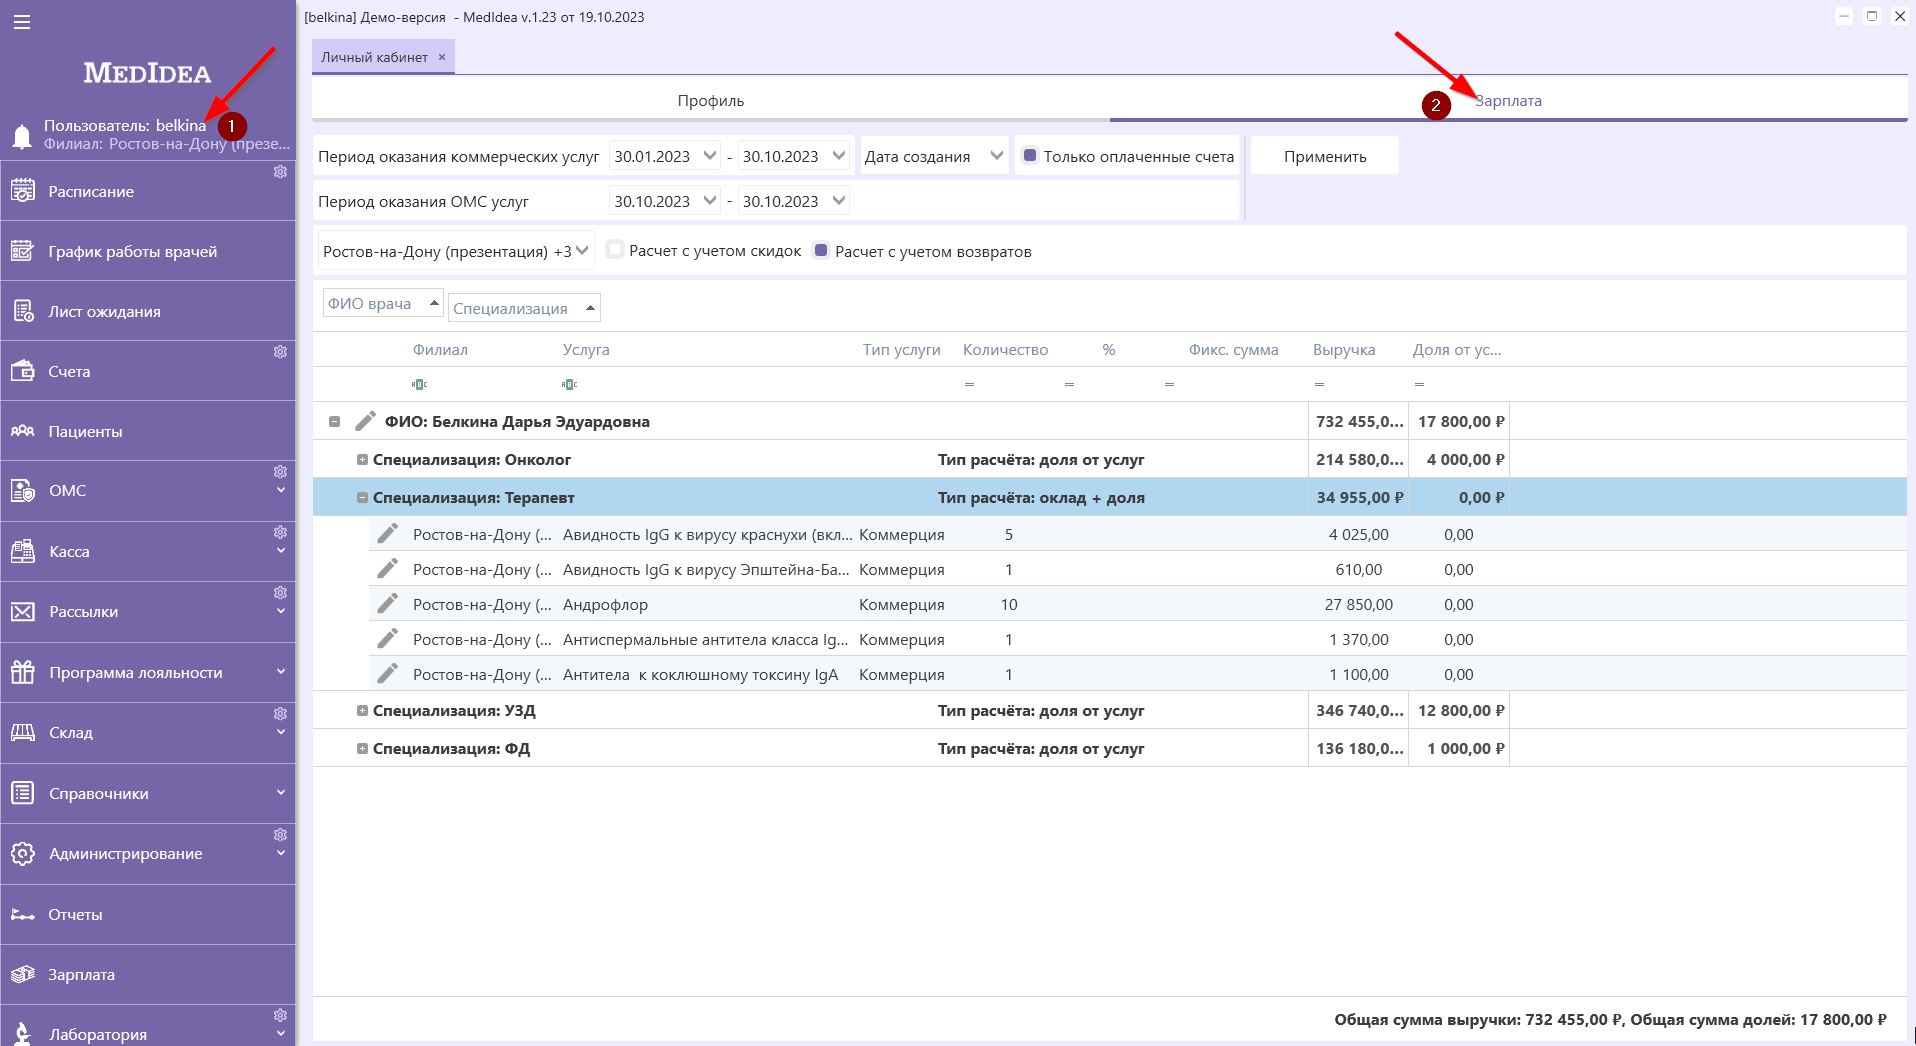Open ОМС period start date dropdown
This screenshot has width=1916, height=1046.
coord(710,200)
